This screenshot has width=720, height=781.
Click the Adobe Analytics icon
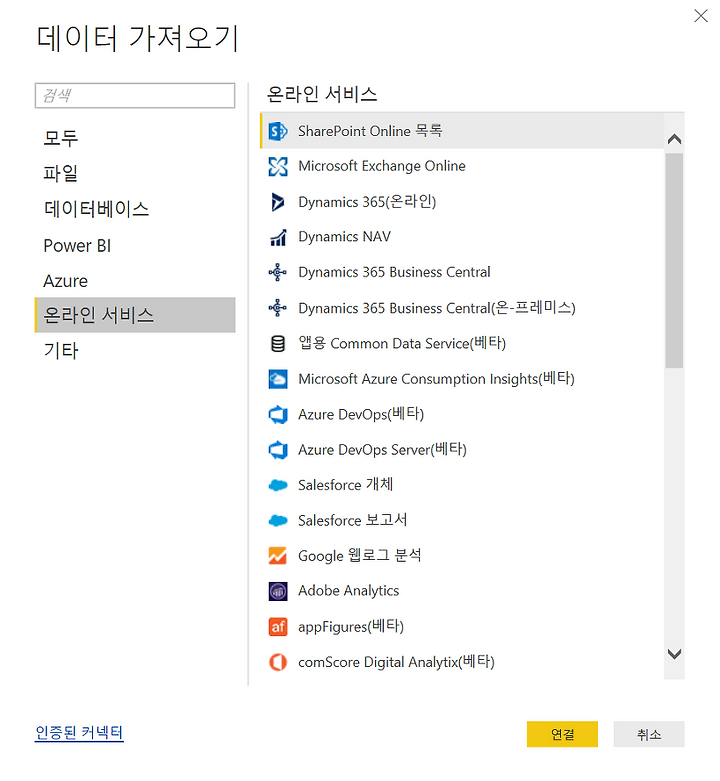[x=278, y=592]
